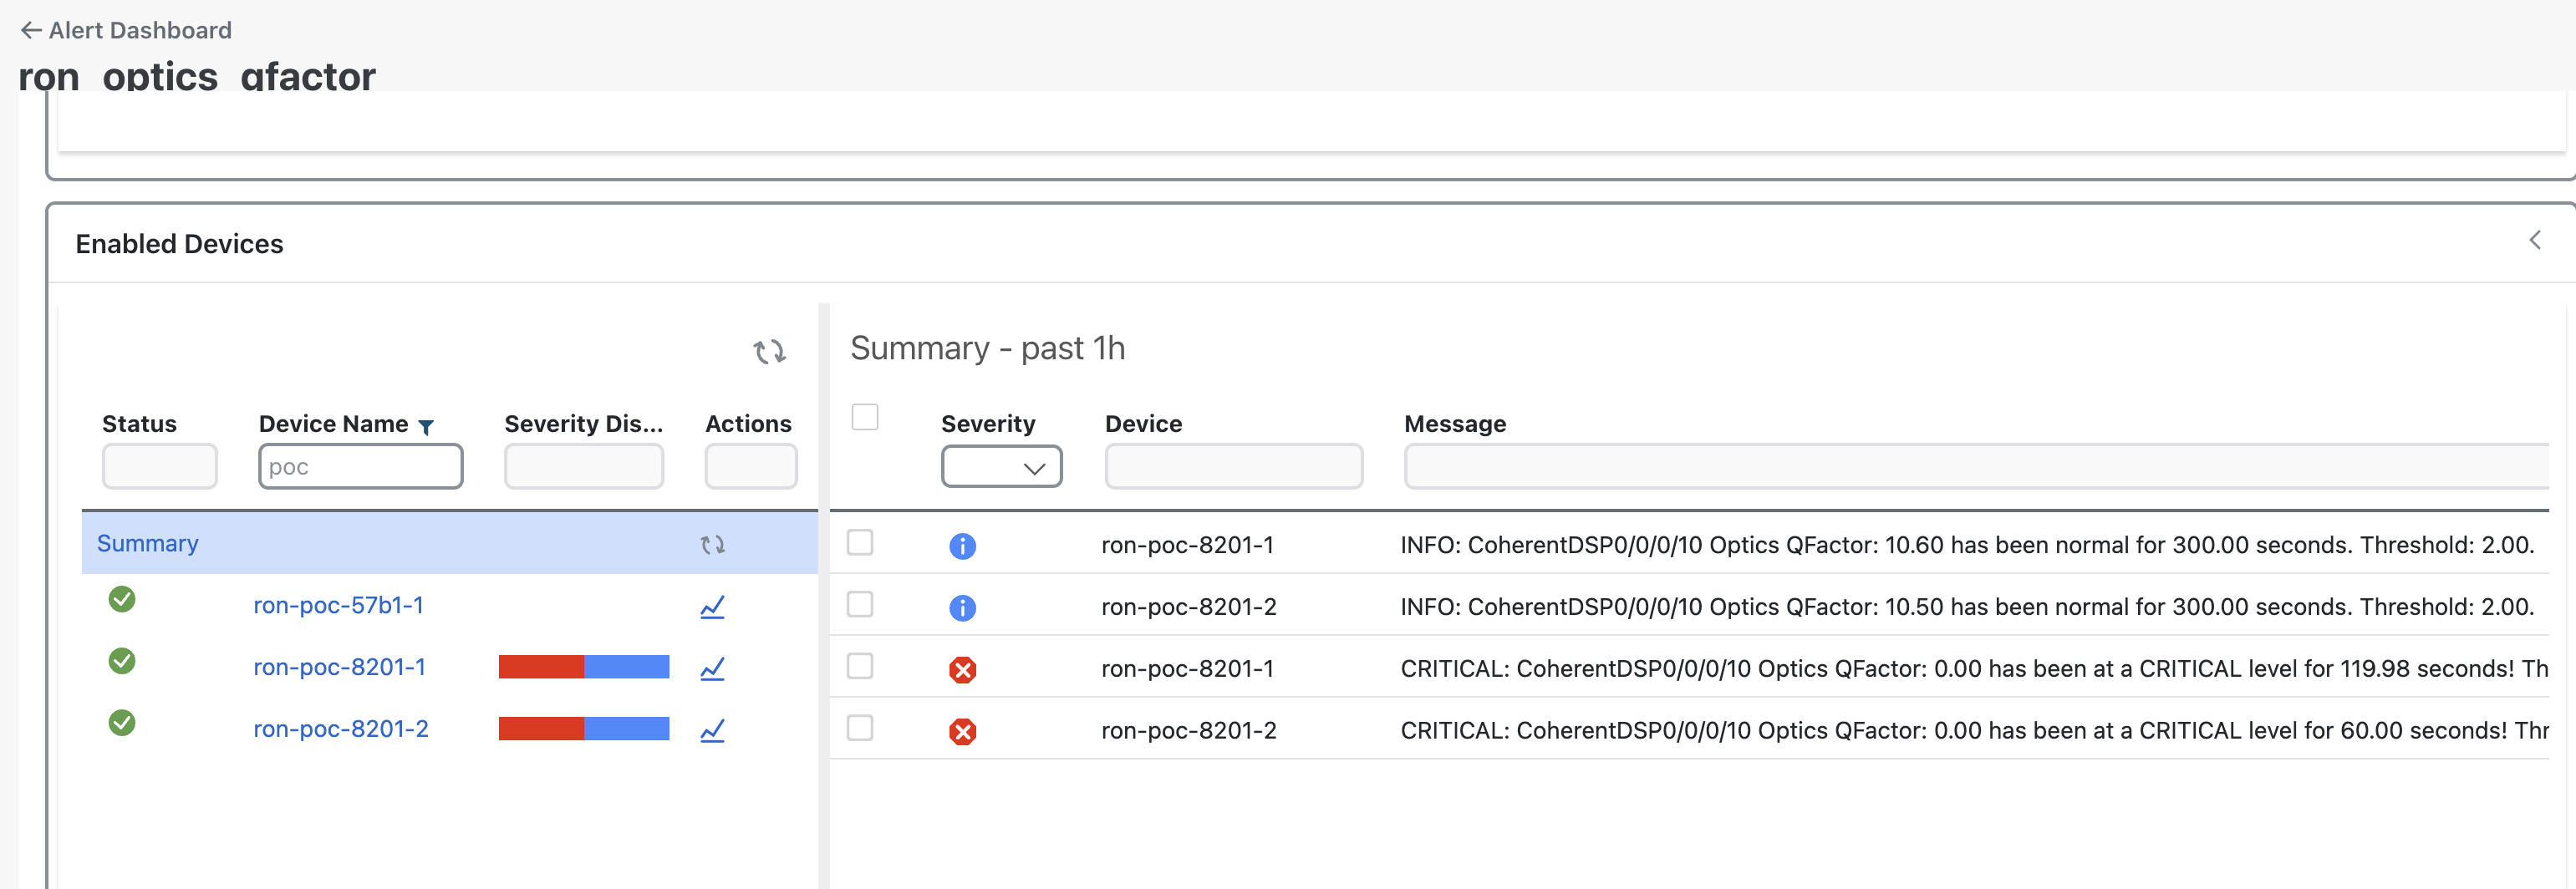The height and width of the screenshot is (889, 2576).
Task: Open the chart icon for ron-poc-8201-2
Action: [712, 731]
